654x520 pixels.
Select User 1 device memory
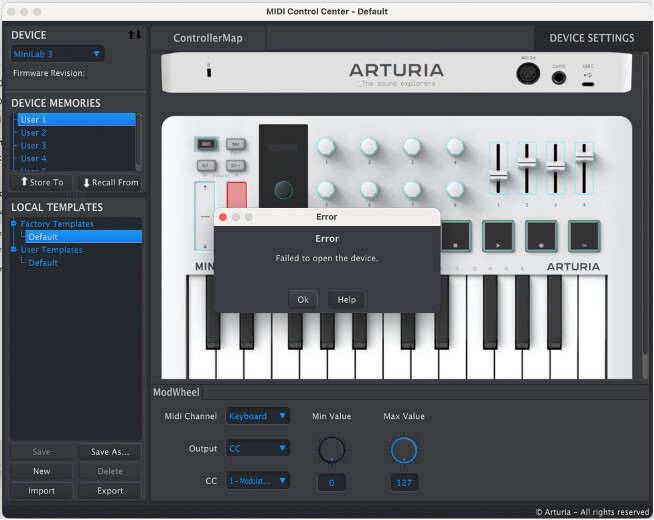coord(76,120)
